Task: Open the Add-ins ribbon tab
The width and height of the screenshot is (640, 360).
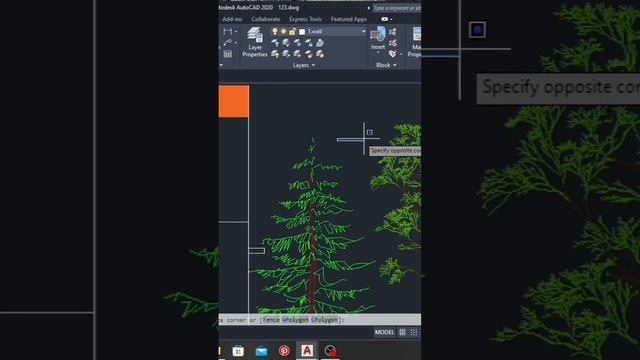Action: [x=232, y=19]
